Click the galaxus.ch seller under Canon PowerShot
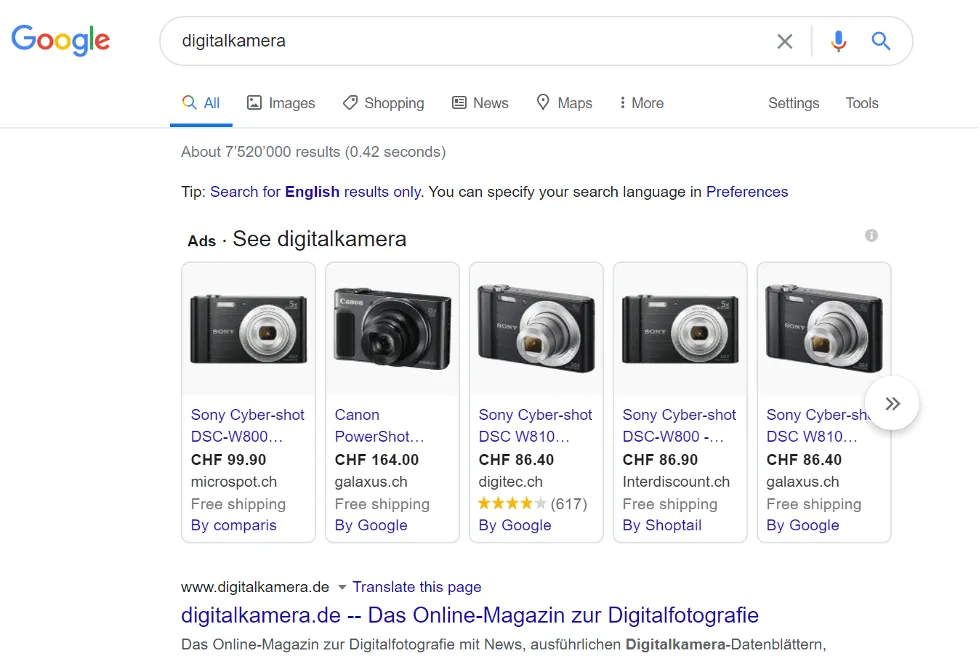Viewport: 980px width, 656px height. (x=371, y=482)
